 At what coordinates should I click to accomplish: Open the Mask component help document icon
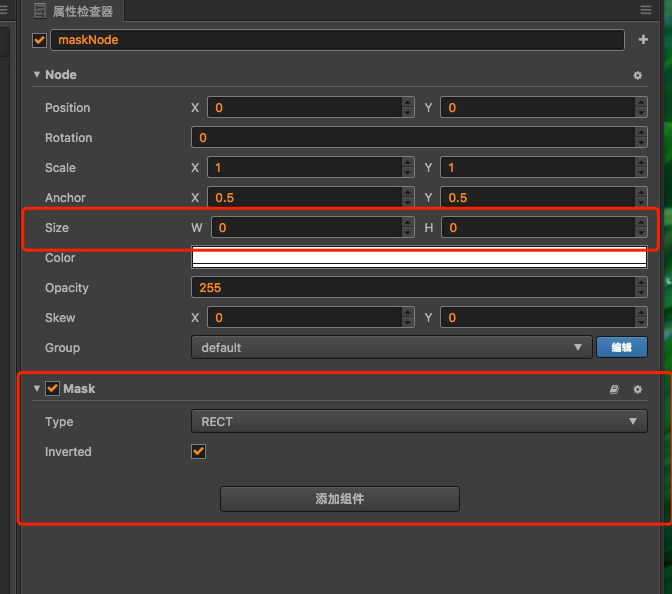(614, 389)
